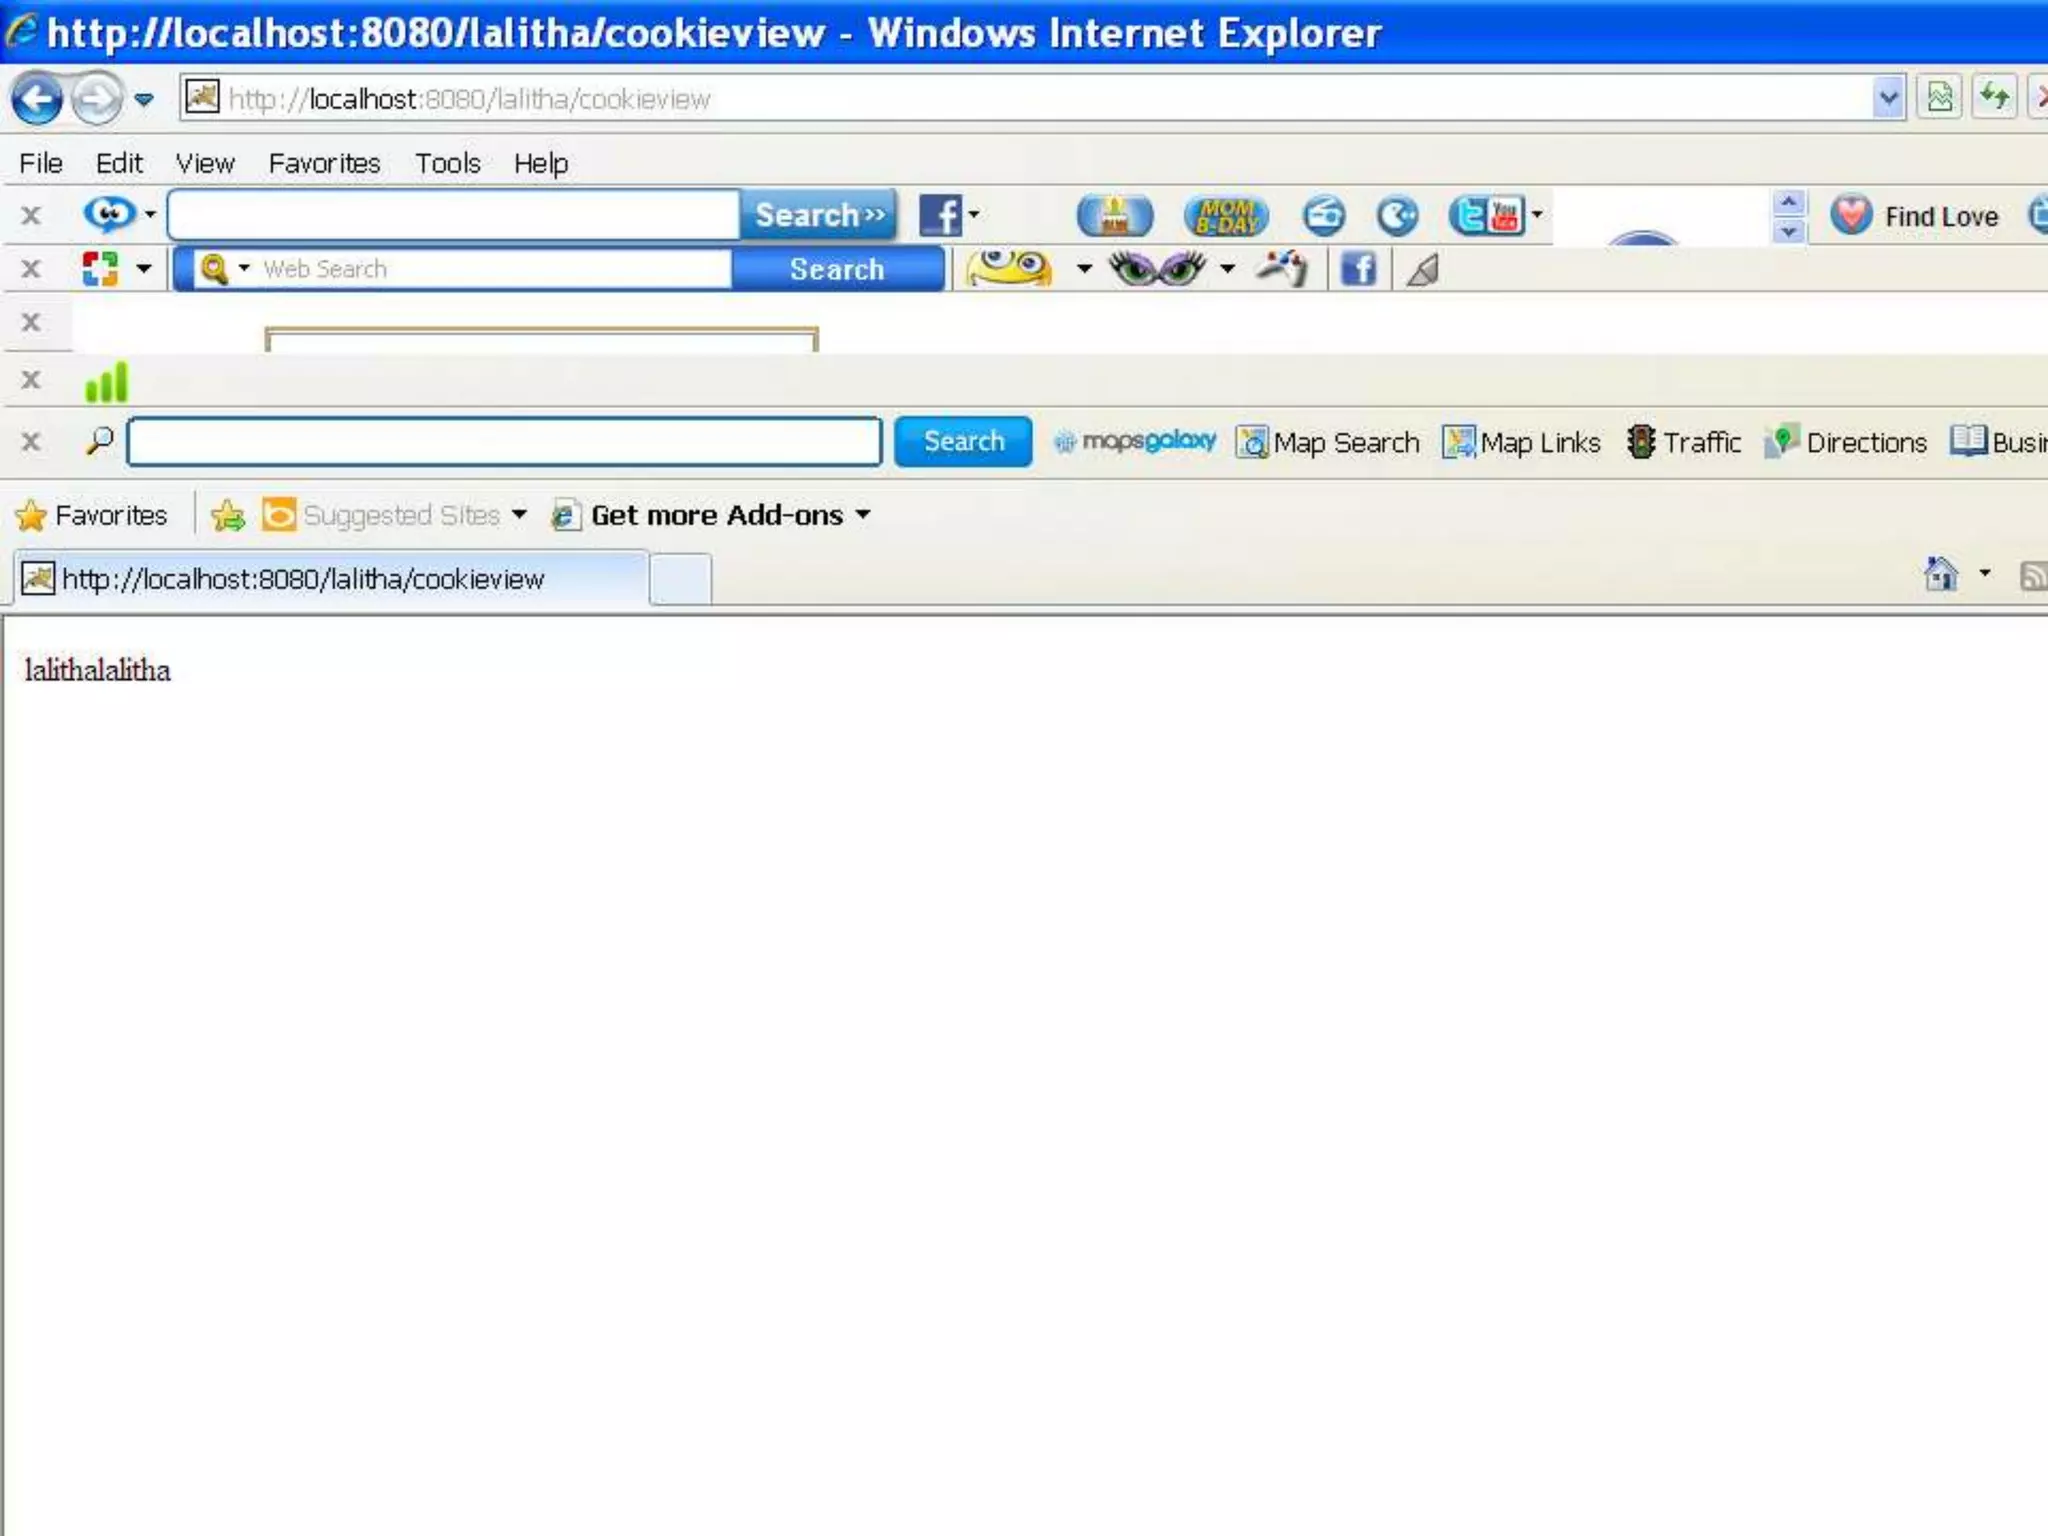Open dropdown next to Twitter YouTube icon

[1537, 214]
